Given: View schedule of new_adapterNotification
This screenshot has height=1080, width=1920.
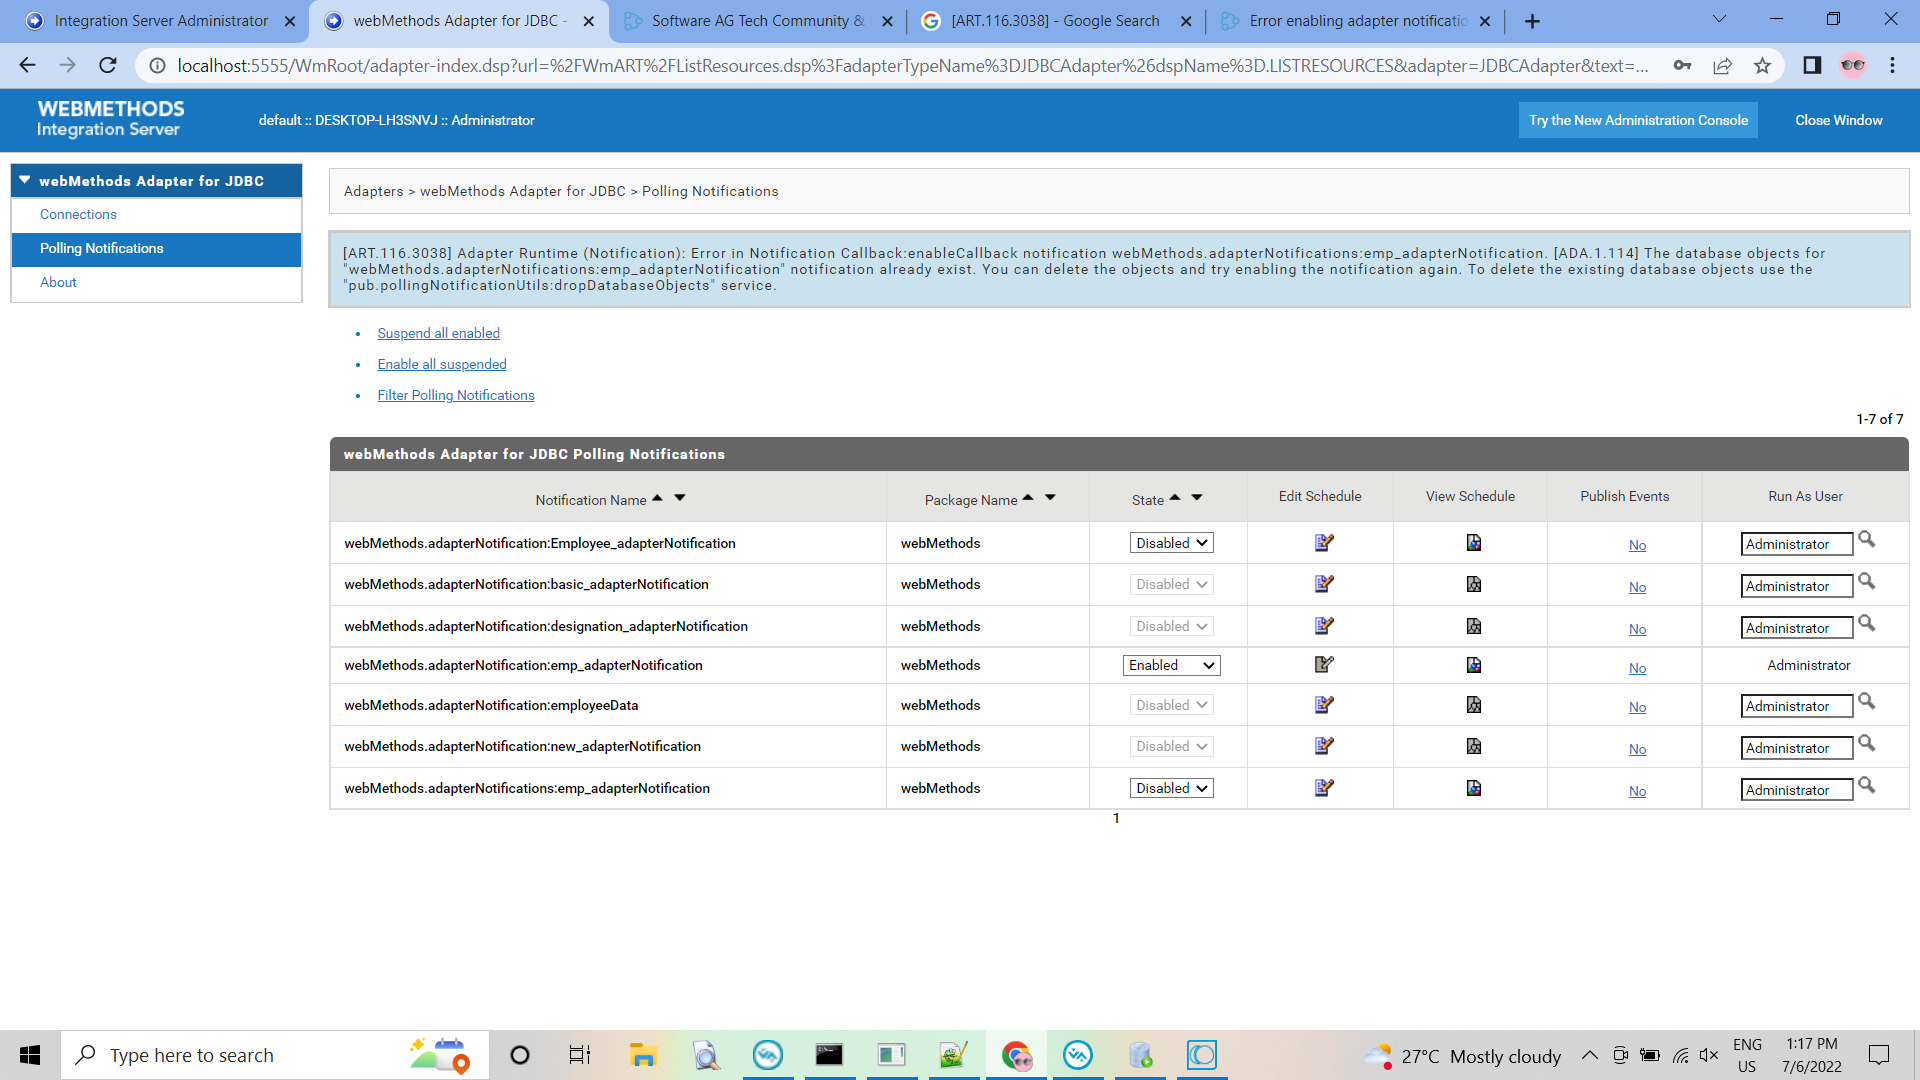Looking at the screenshot, I should (x=1473, y=746).
